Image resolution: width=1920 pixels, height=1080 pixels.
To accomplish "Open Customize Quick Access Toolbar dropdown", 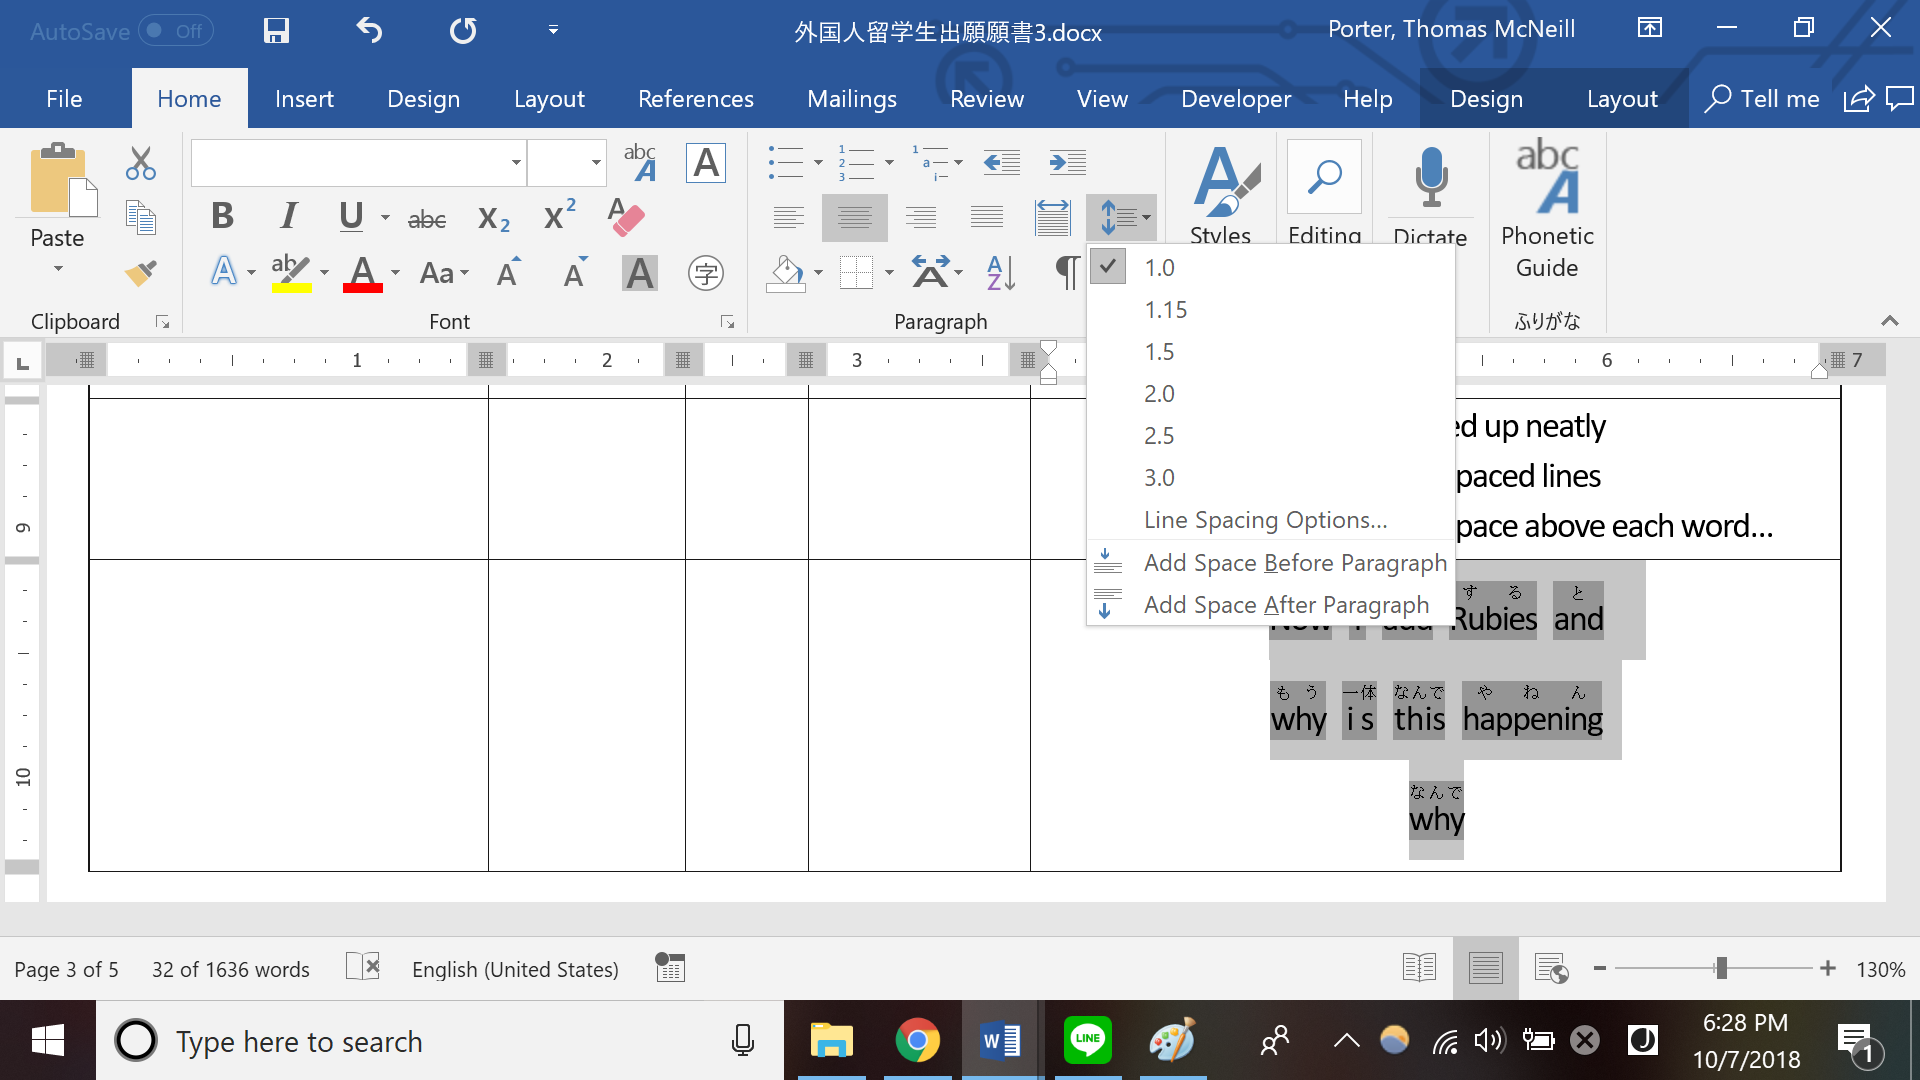I will tap(553, 31).
